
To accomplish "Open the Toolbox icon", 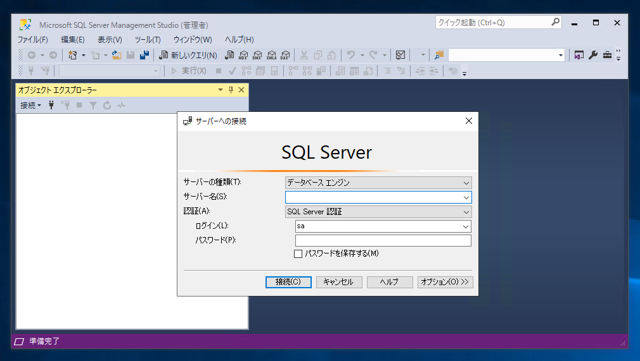I will [607, 55].
